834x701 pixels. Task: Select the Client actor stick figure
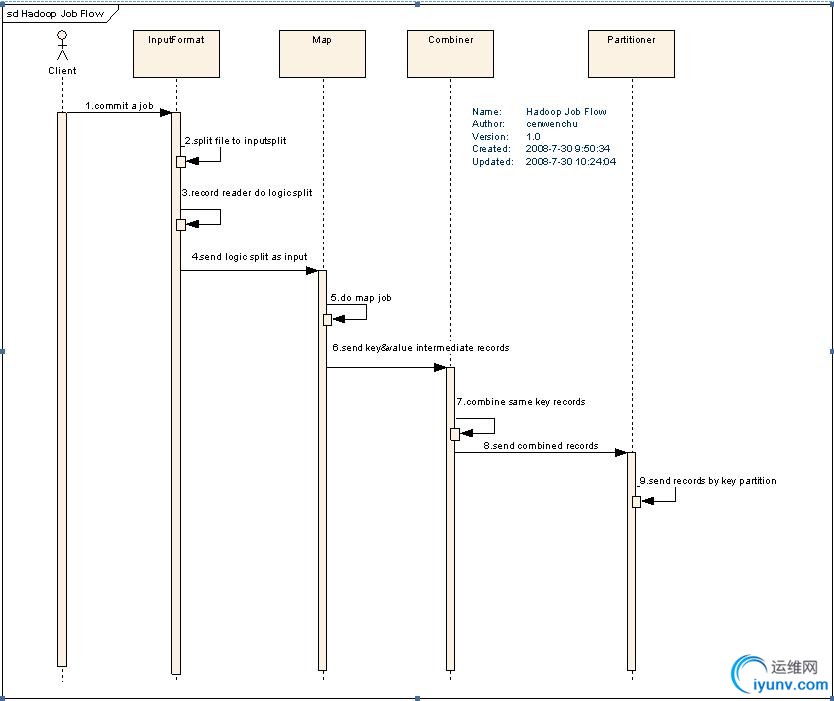click(62, 45)
